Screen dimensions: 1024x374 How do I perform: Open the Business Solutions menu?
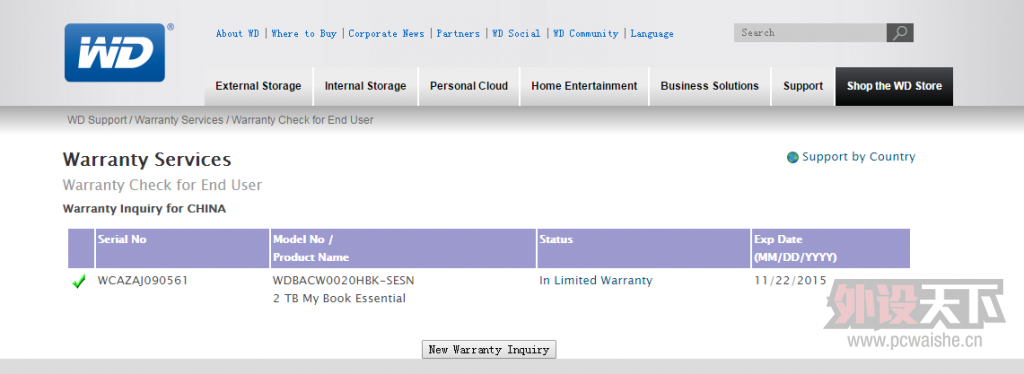pyautogui.click(x=710, y=86)
